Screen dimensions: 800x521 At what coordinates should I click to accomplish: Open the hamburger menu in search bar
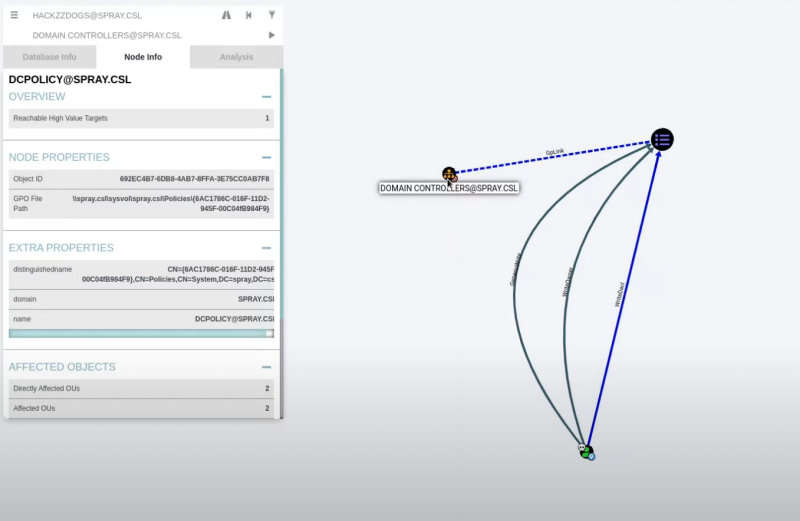[14, 15]
